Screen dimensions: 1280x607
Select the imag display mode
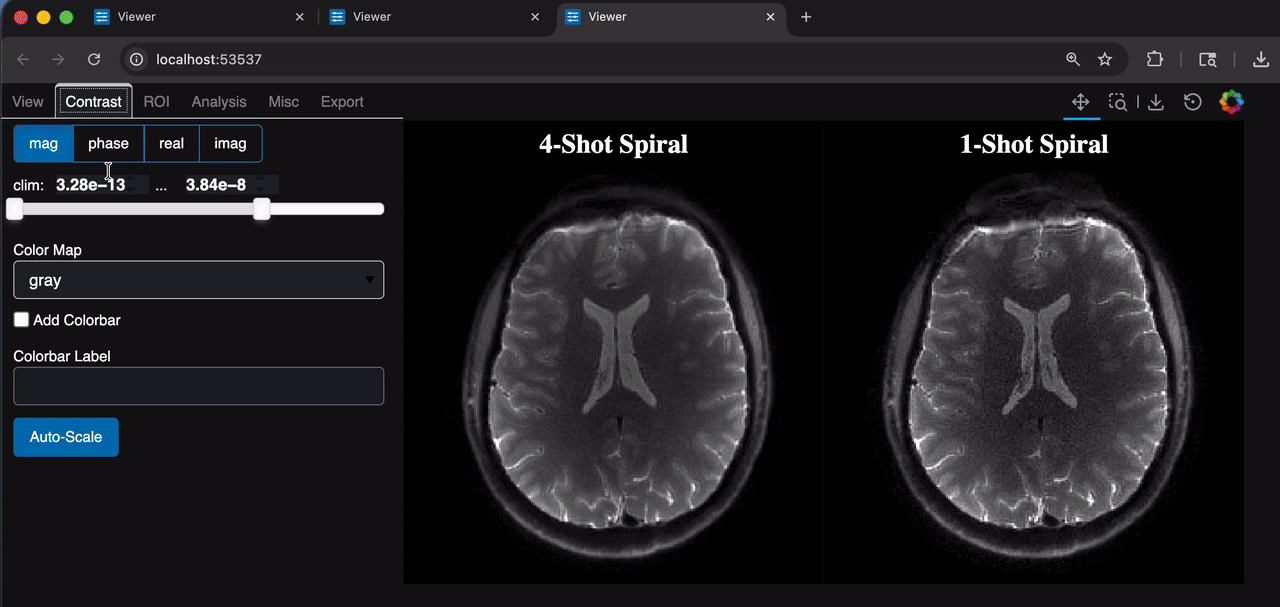coord(230,143)
